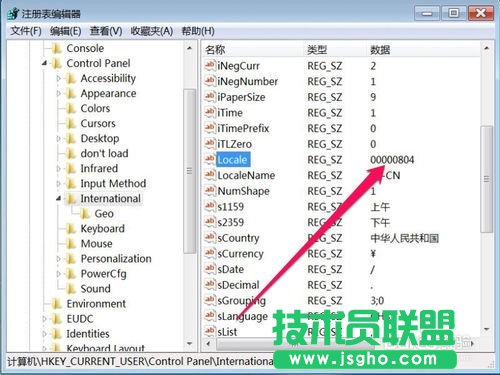Select the Cursors key

[98, 123]
